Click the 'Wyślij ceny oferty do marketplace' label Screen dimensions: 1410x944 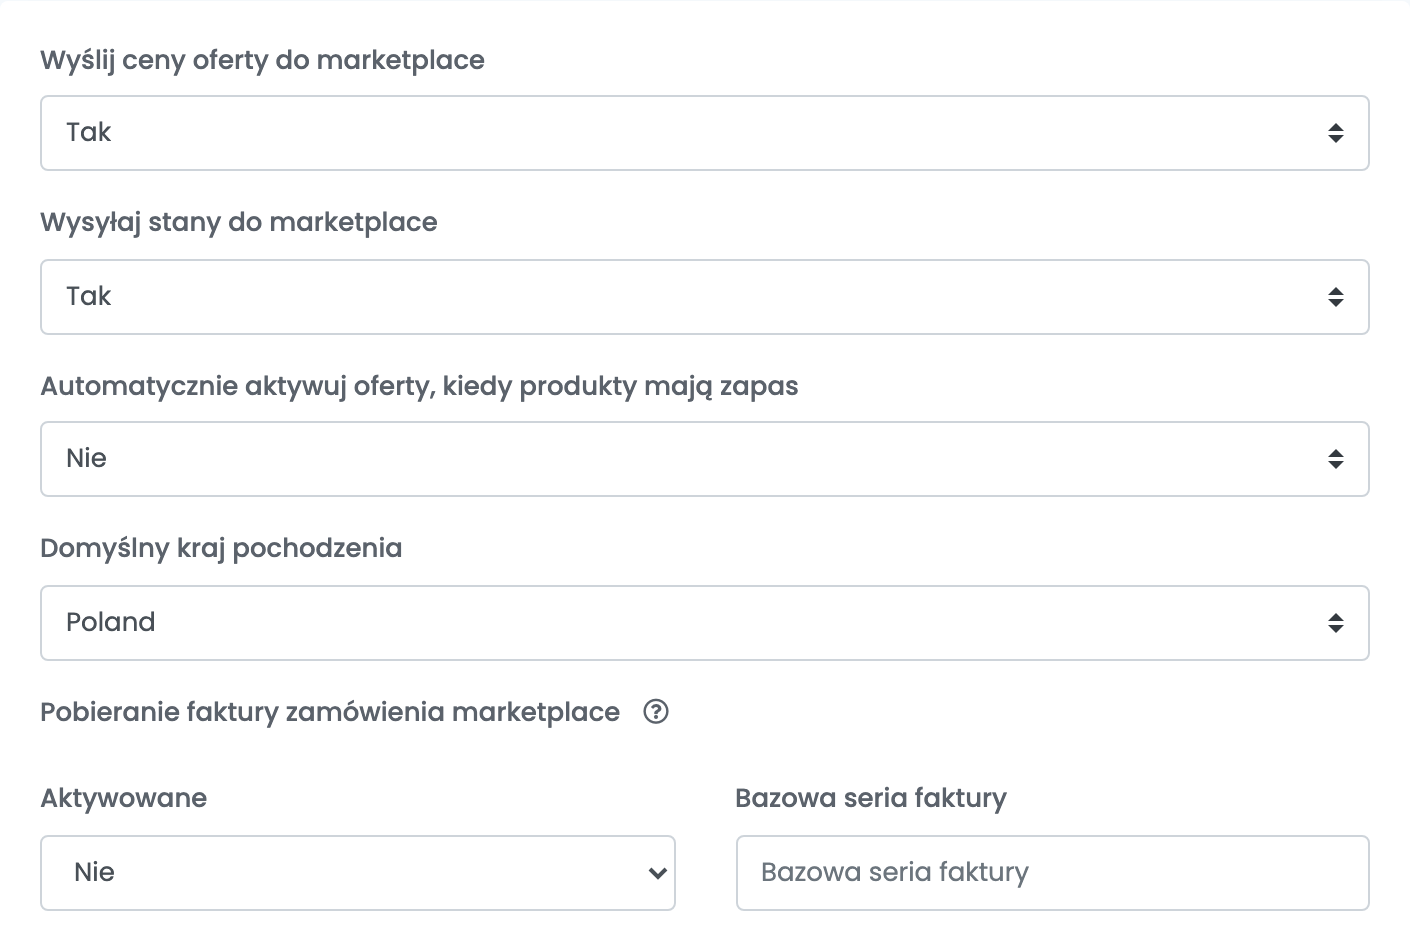[x=262, y=61]
